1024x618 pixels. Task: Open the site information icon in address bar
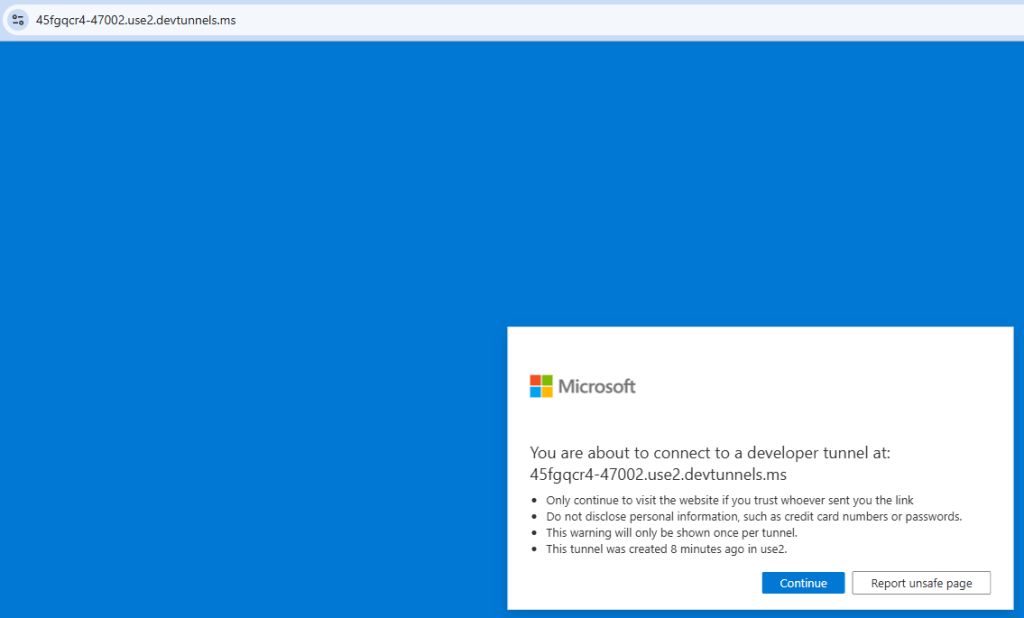tap(17, 20)
